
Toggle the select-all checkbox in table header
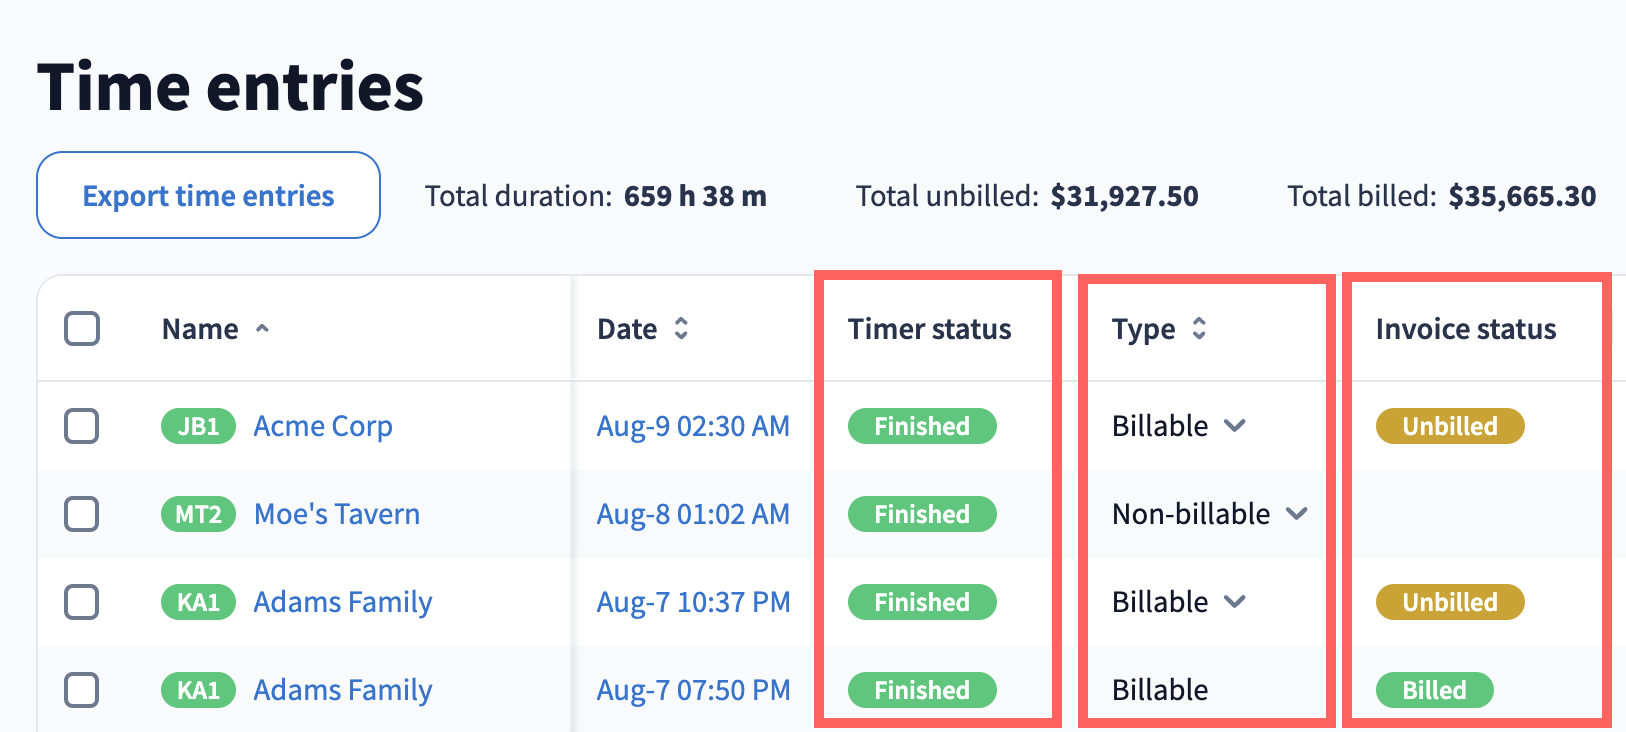pos(82,329)
